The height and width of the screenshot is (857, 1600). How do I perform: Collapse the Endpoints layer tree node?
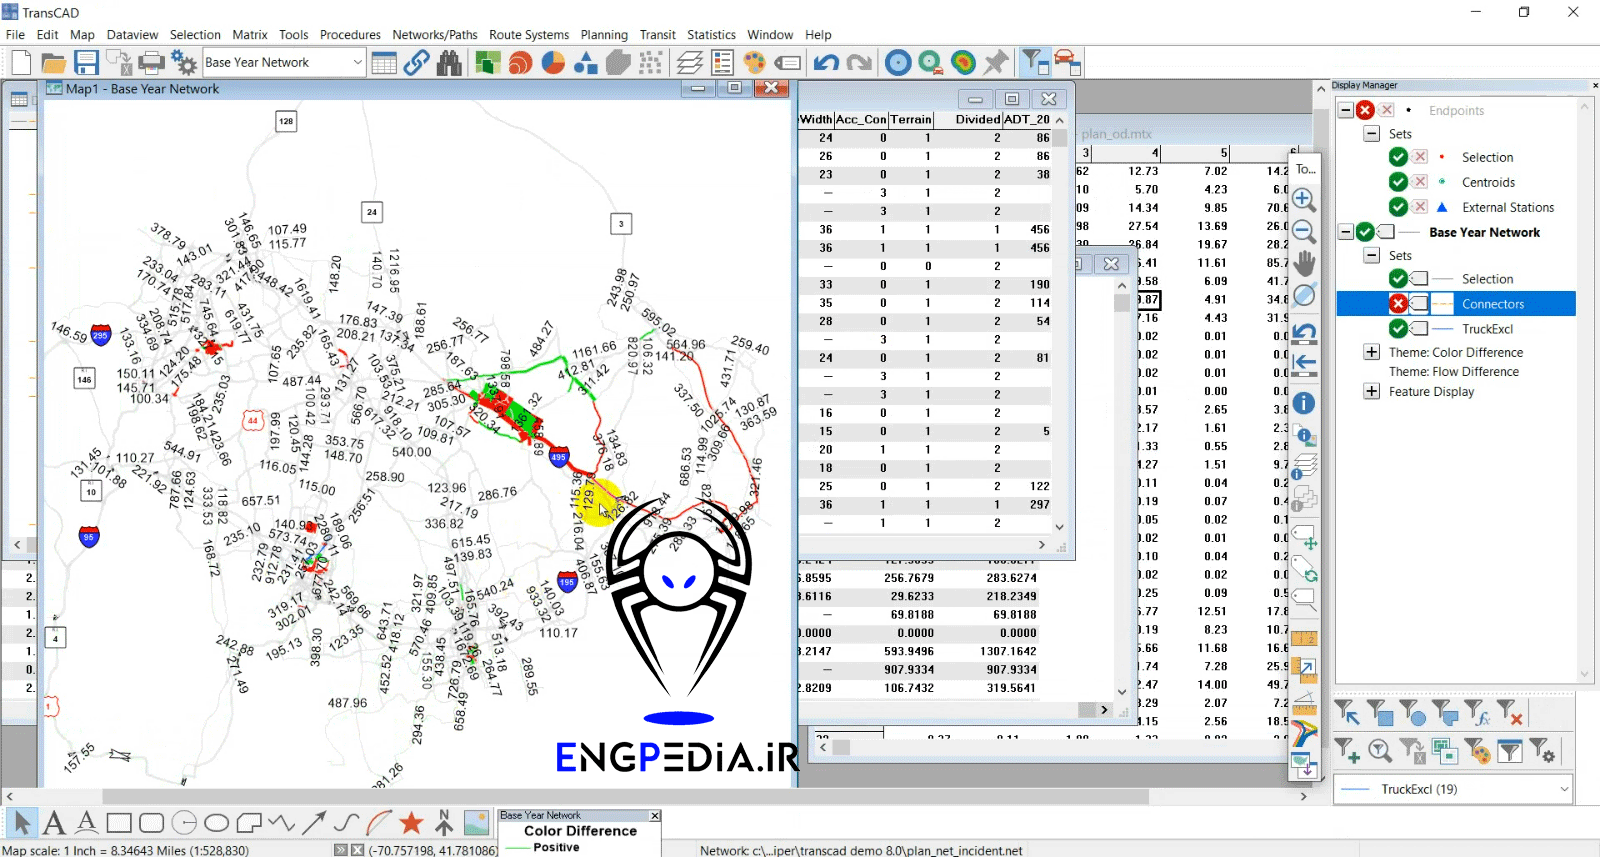click(1346, 110)
